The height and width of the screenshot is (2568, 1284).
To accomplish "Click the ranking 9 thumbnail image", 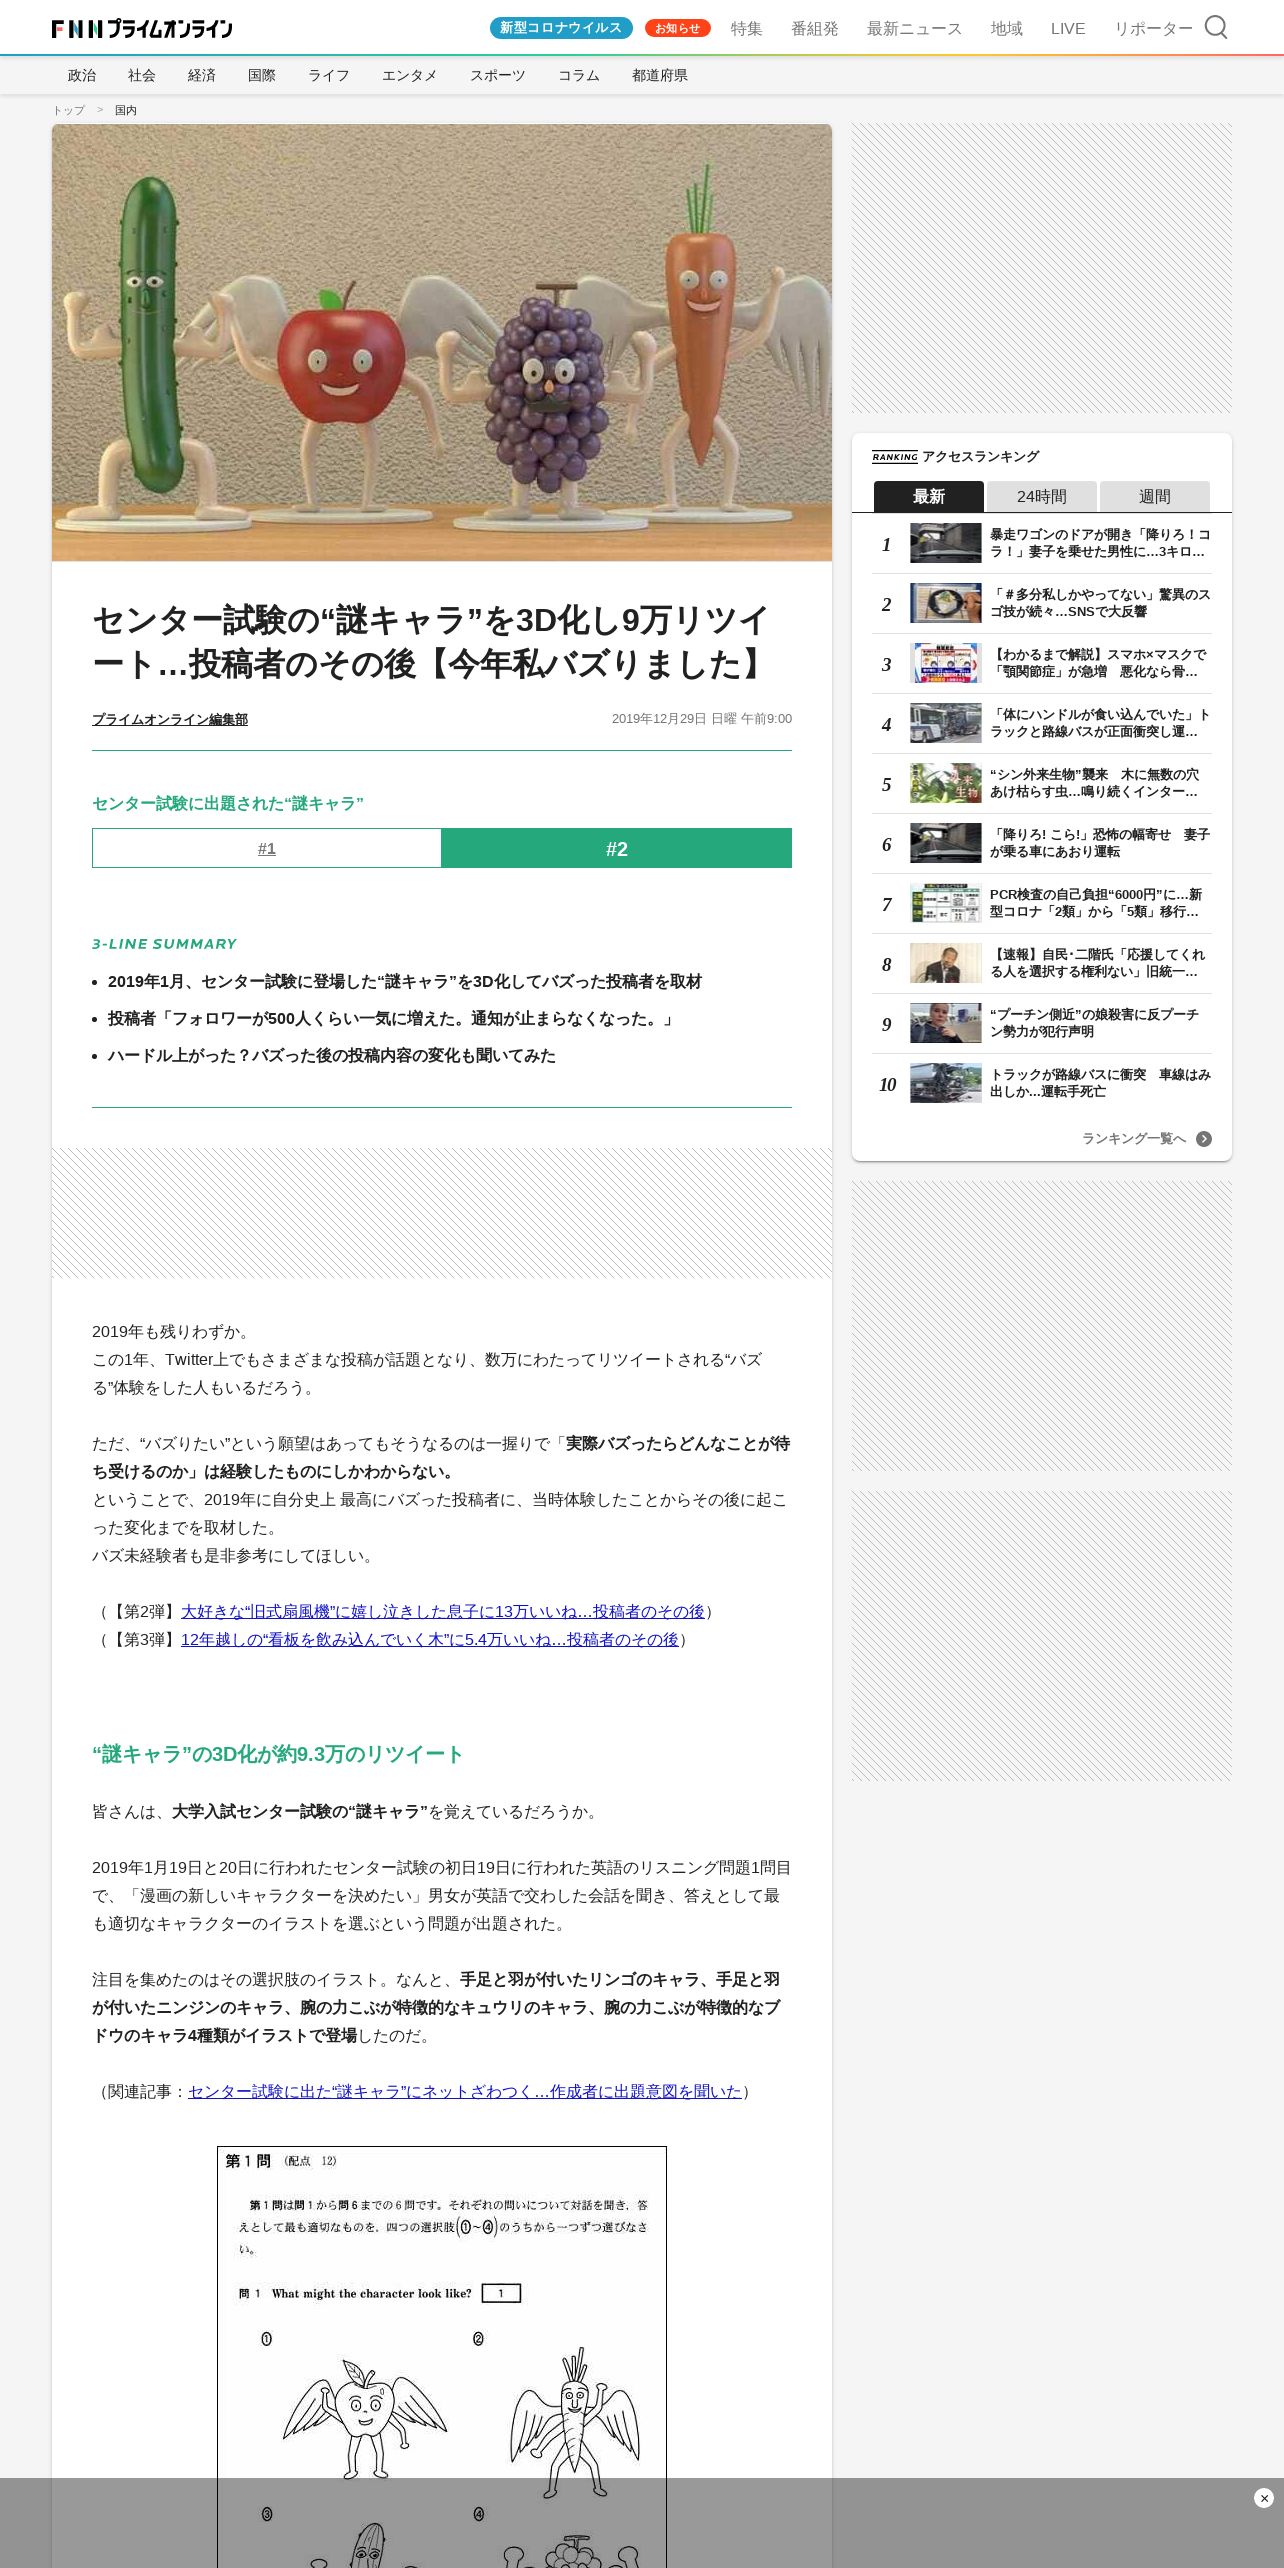I will pyautogui.click(x=946, y=1023).
